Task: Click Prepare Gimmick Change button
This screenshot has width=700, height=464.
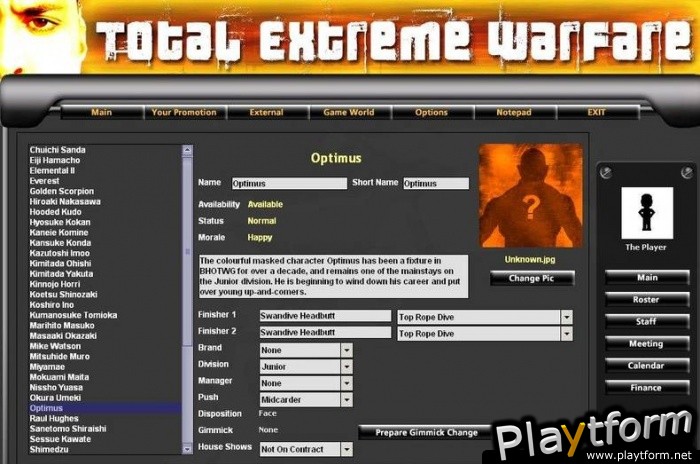Action: (426, 432)
